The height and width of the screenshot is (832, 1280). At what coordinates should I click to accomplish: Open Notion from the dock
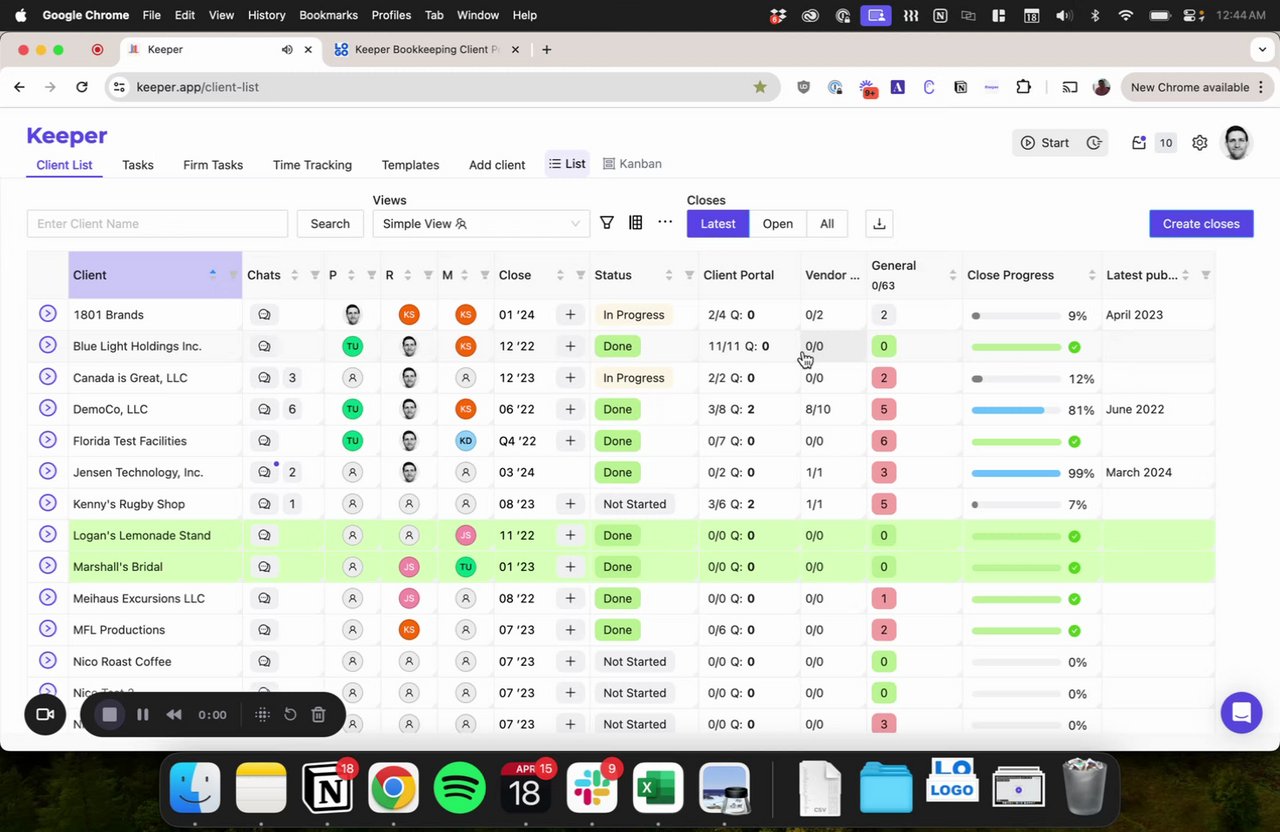327,789
